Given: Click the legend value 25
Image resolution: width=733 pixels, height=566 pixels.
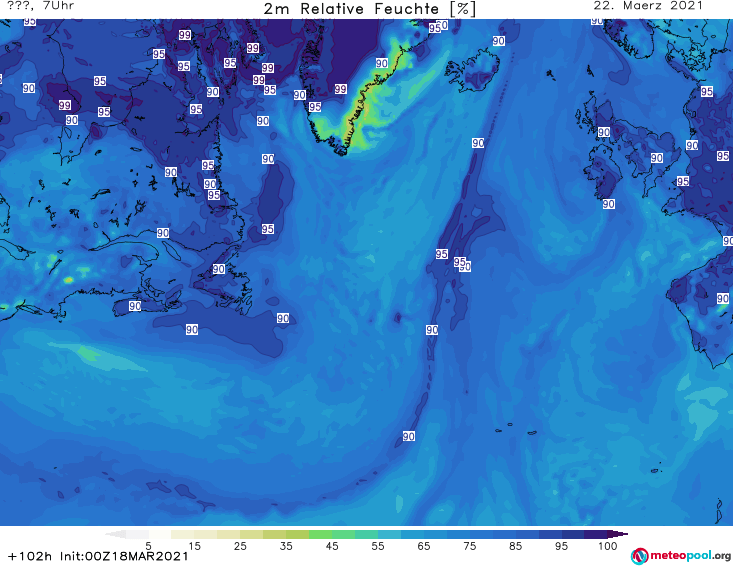Looking at the screenshot, I should tap(240, 546).
